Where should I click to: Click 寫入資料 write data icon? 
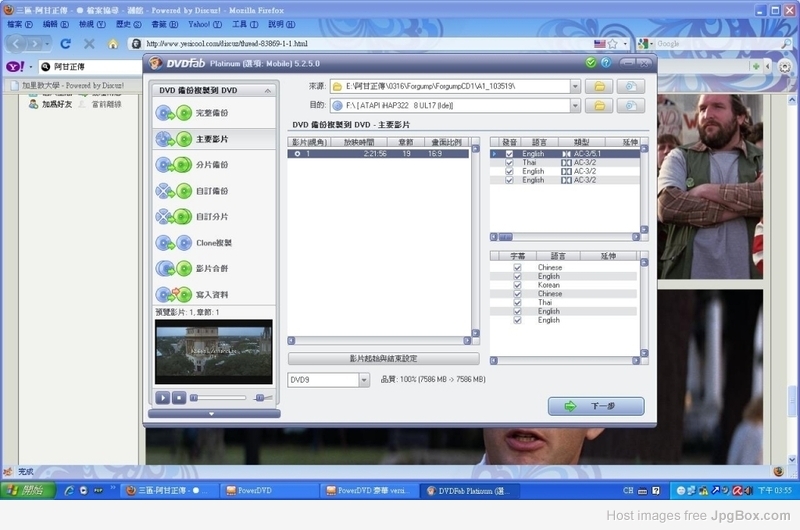coord(172,295)
